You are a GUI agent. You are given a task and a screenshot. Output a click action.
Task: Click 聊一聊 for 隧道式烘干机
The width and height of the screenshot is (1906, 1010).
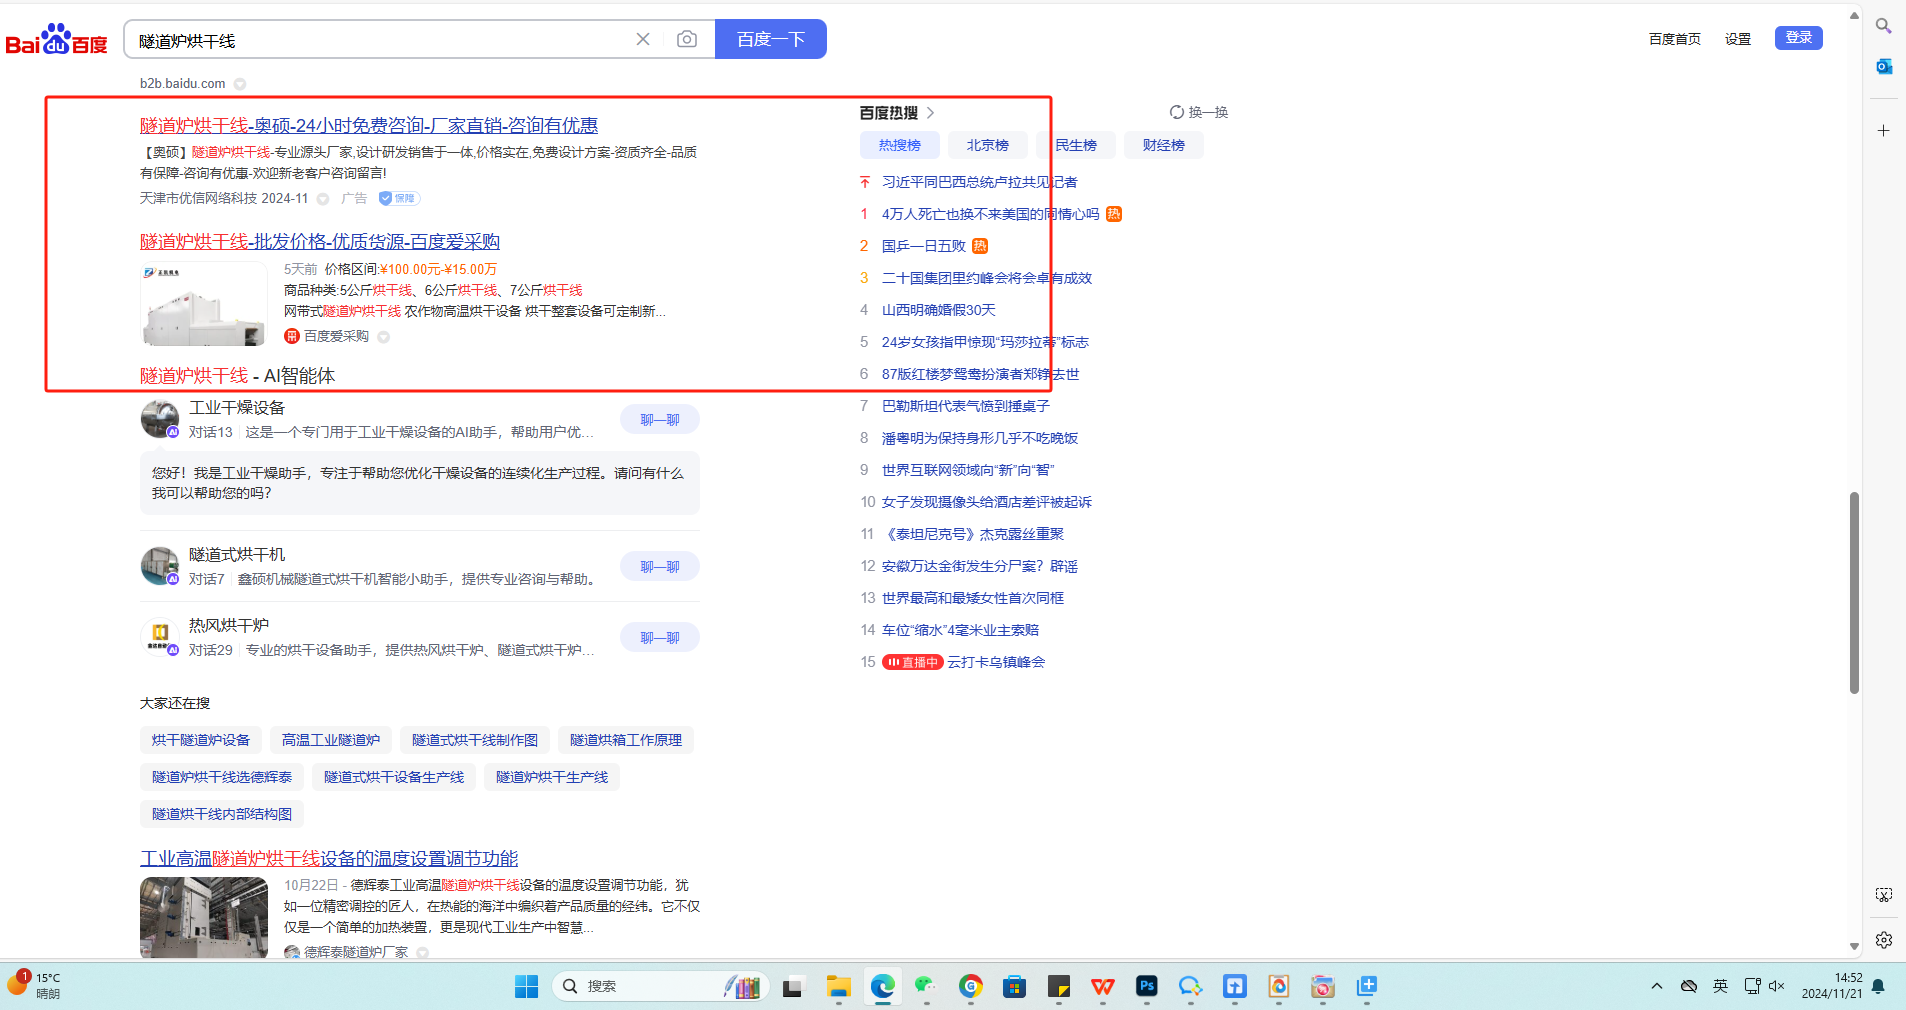659,566
